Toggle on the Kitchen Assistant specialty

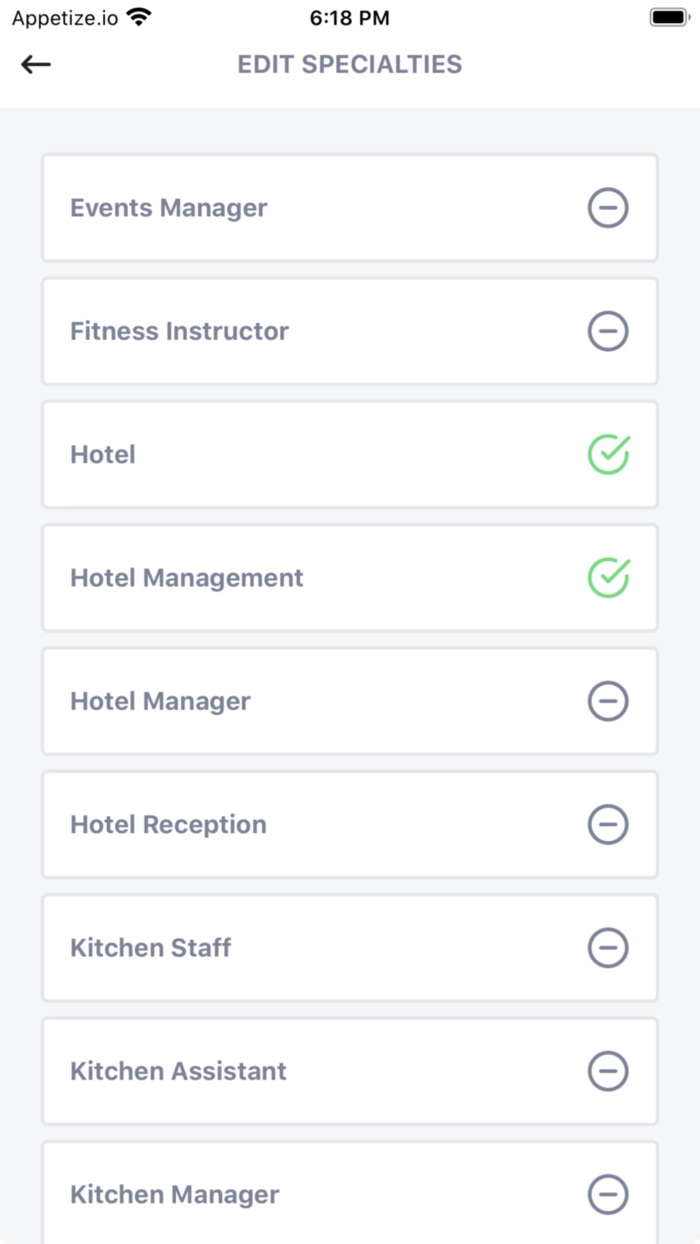click(x=608, y=1071)
